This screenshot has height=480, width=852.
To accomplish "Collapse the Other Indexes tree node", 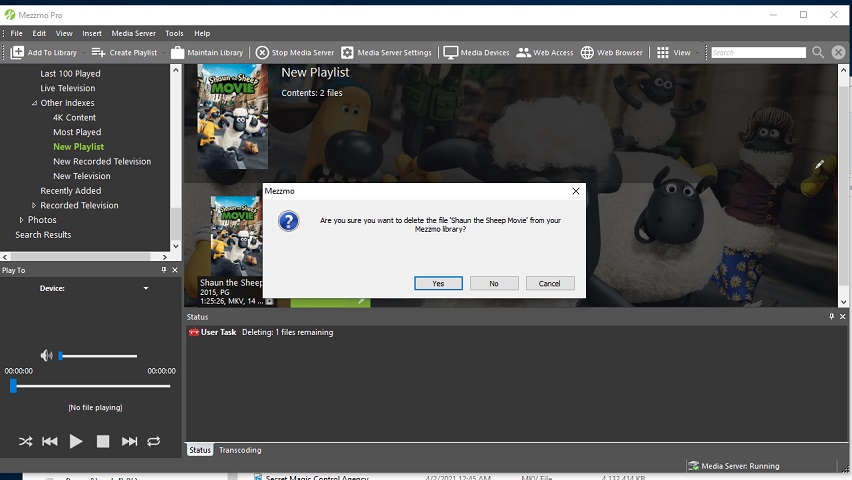I will click(x=34, y=103).
